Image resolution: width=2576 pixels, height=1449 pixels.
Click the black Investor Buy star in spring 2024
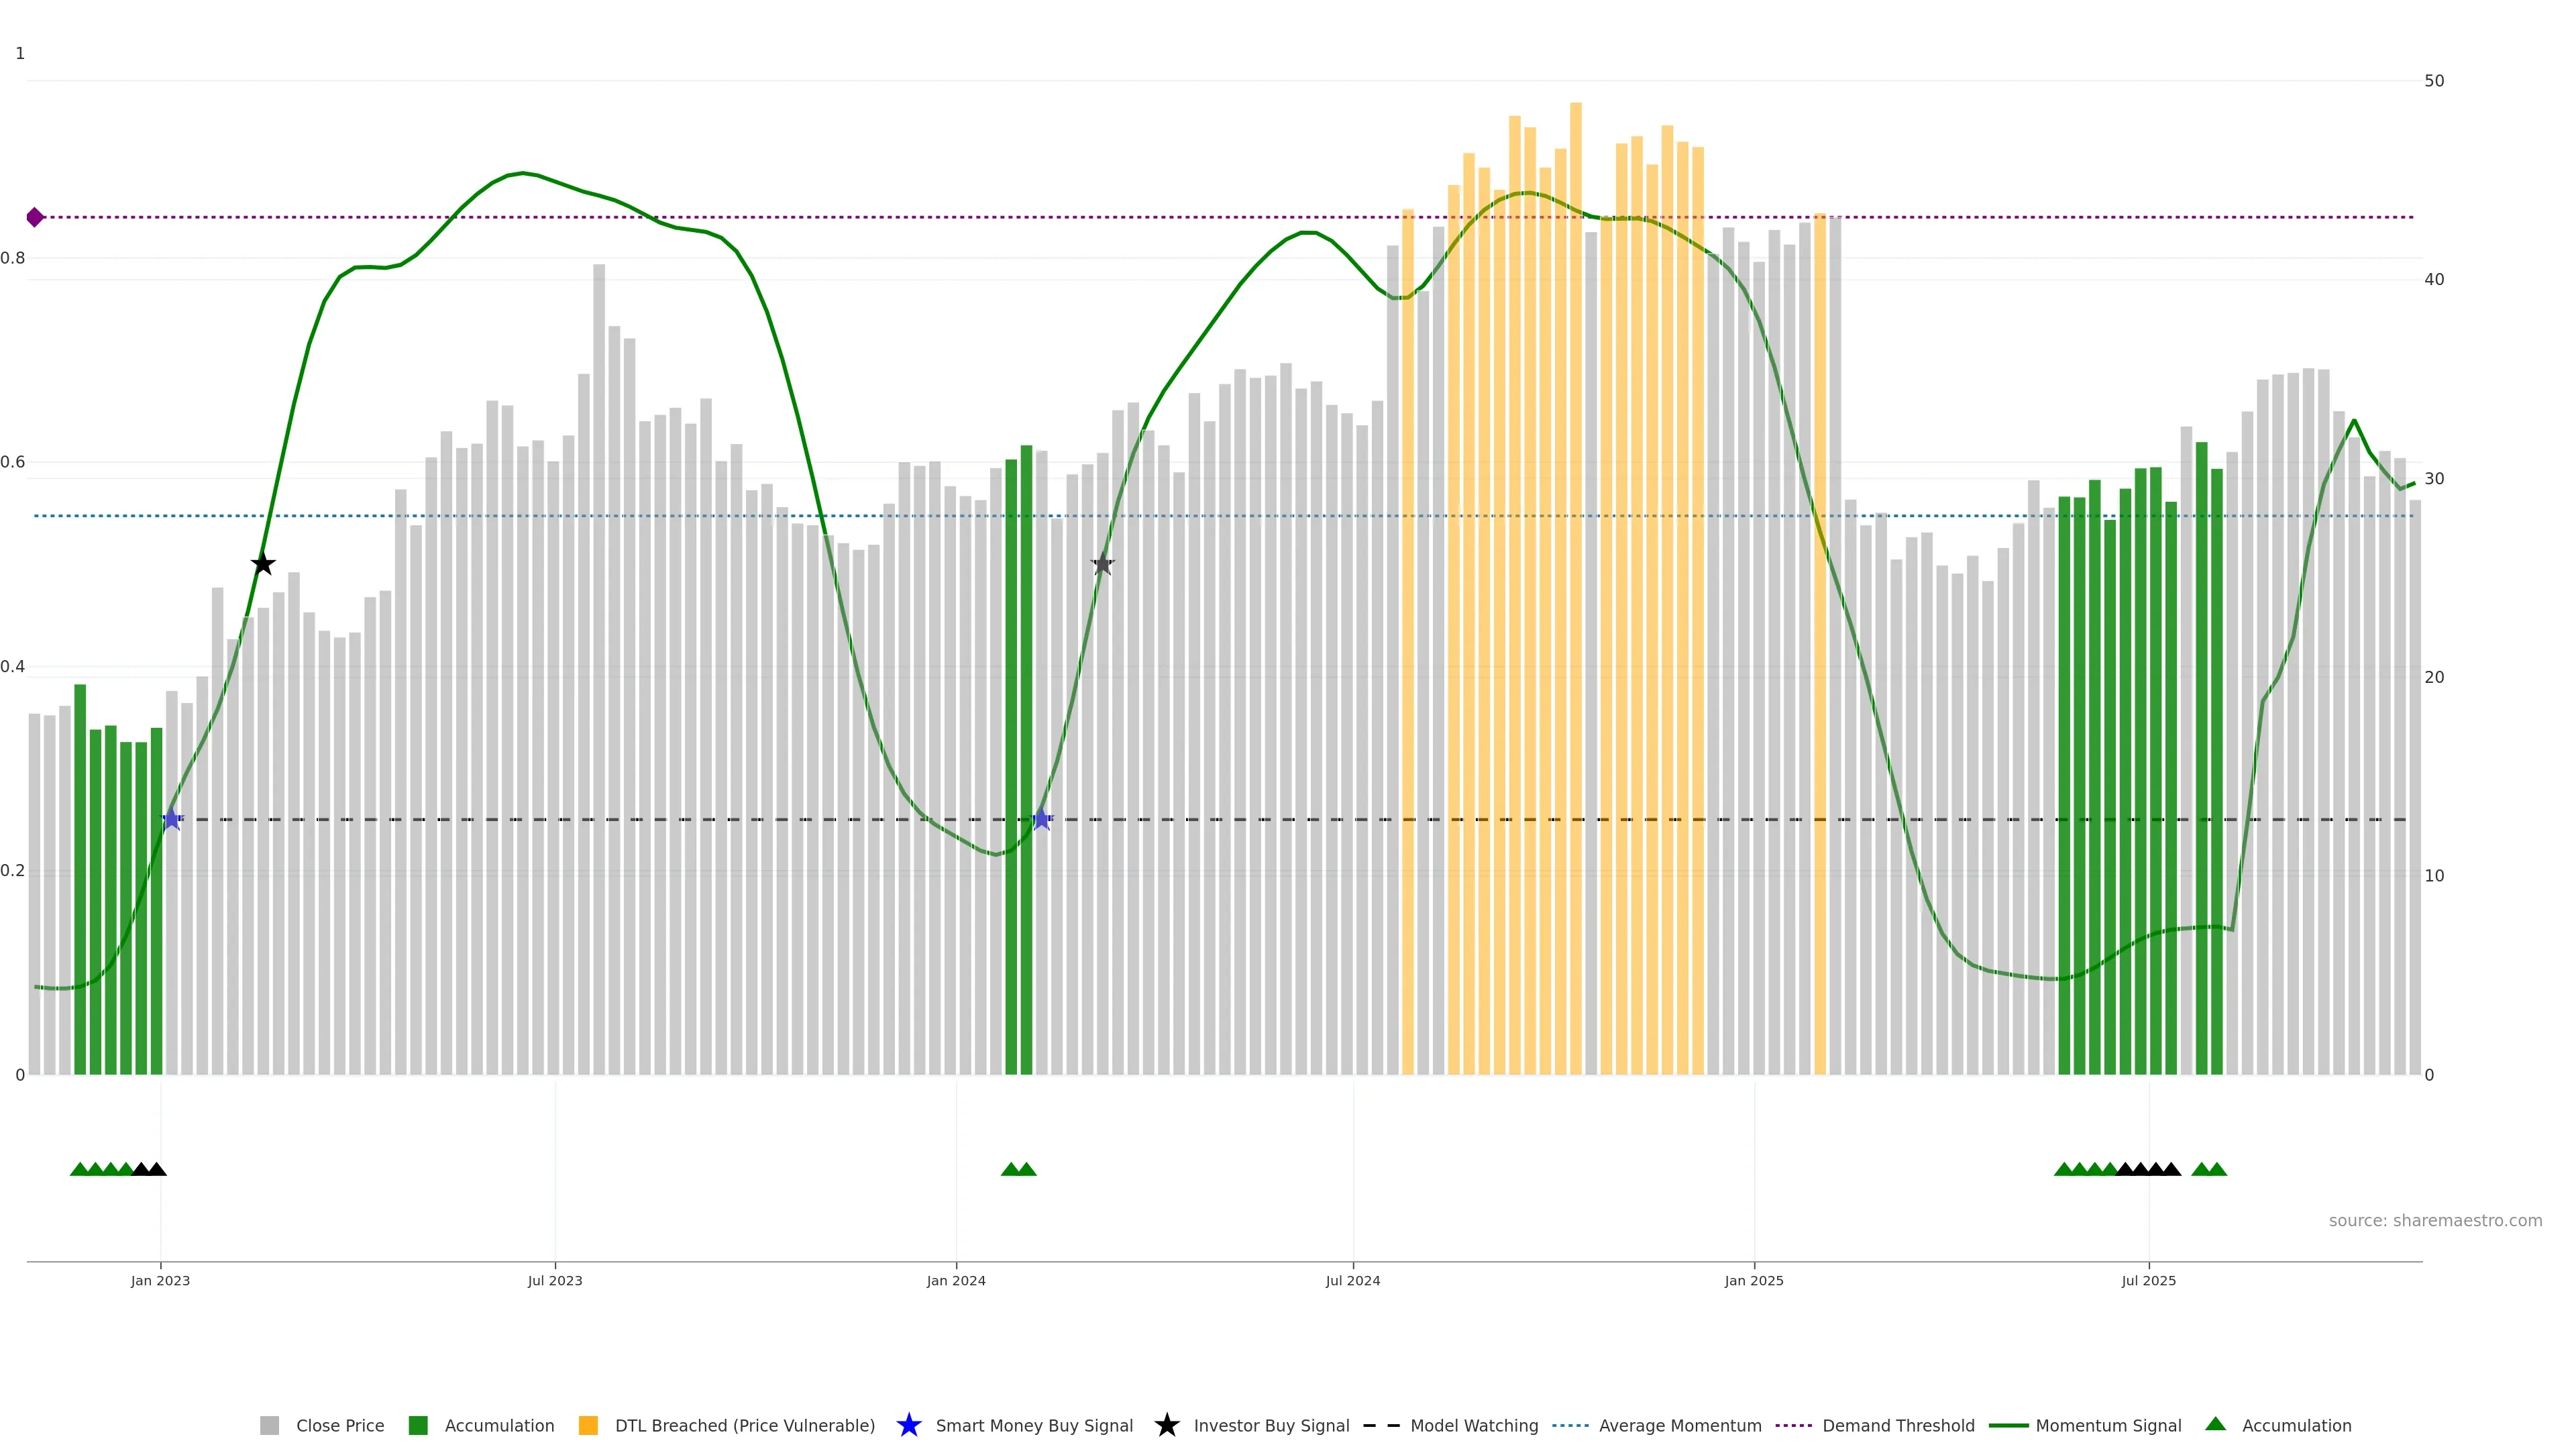pos(1102,564)
